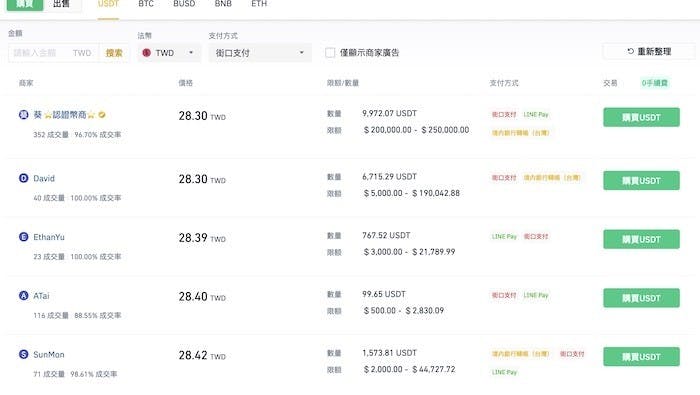Open the TWD fiat currency dropdown

[x=169, y=53]
